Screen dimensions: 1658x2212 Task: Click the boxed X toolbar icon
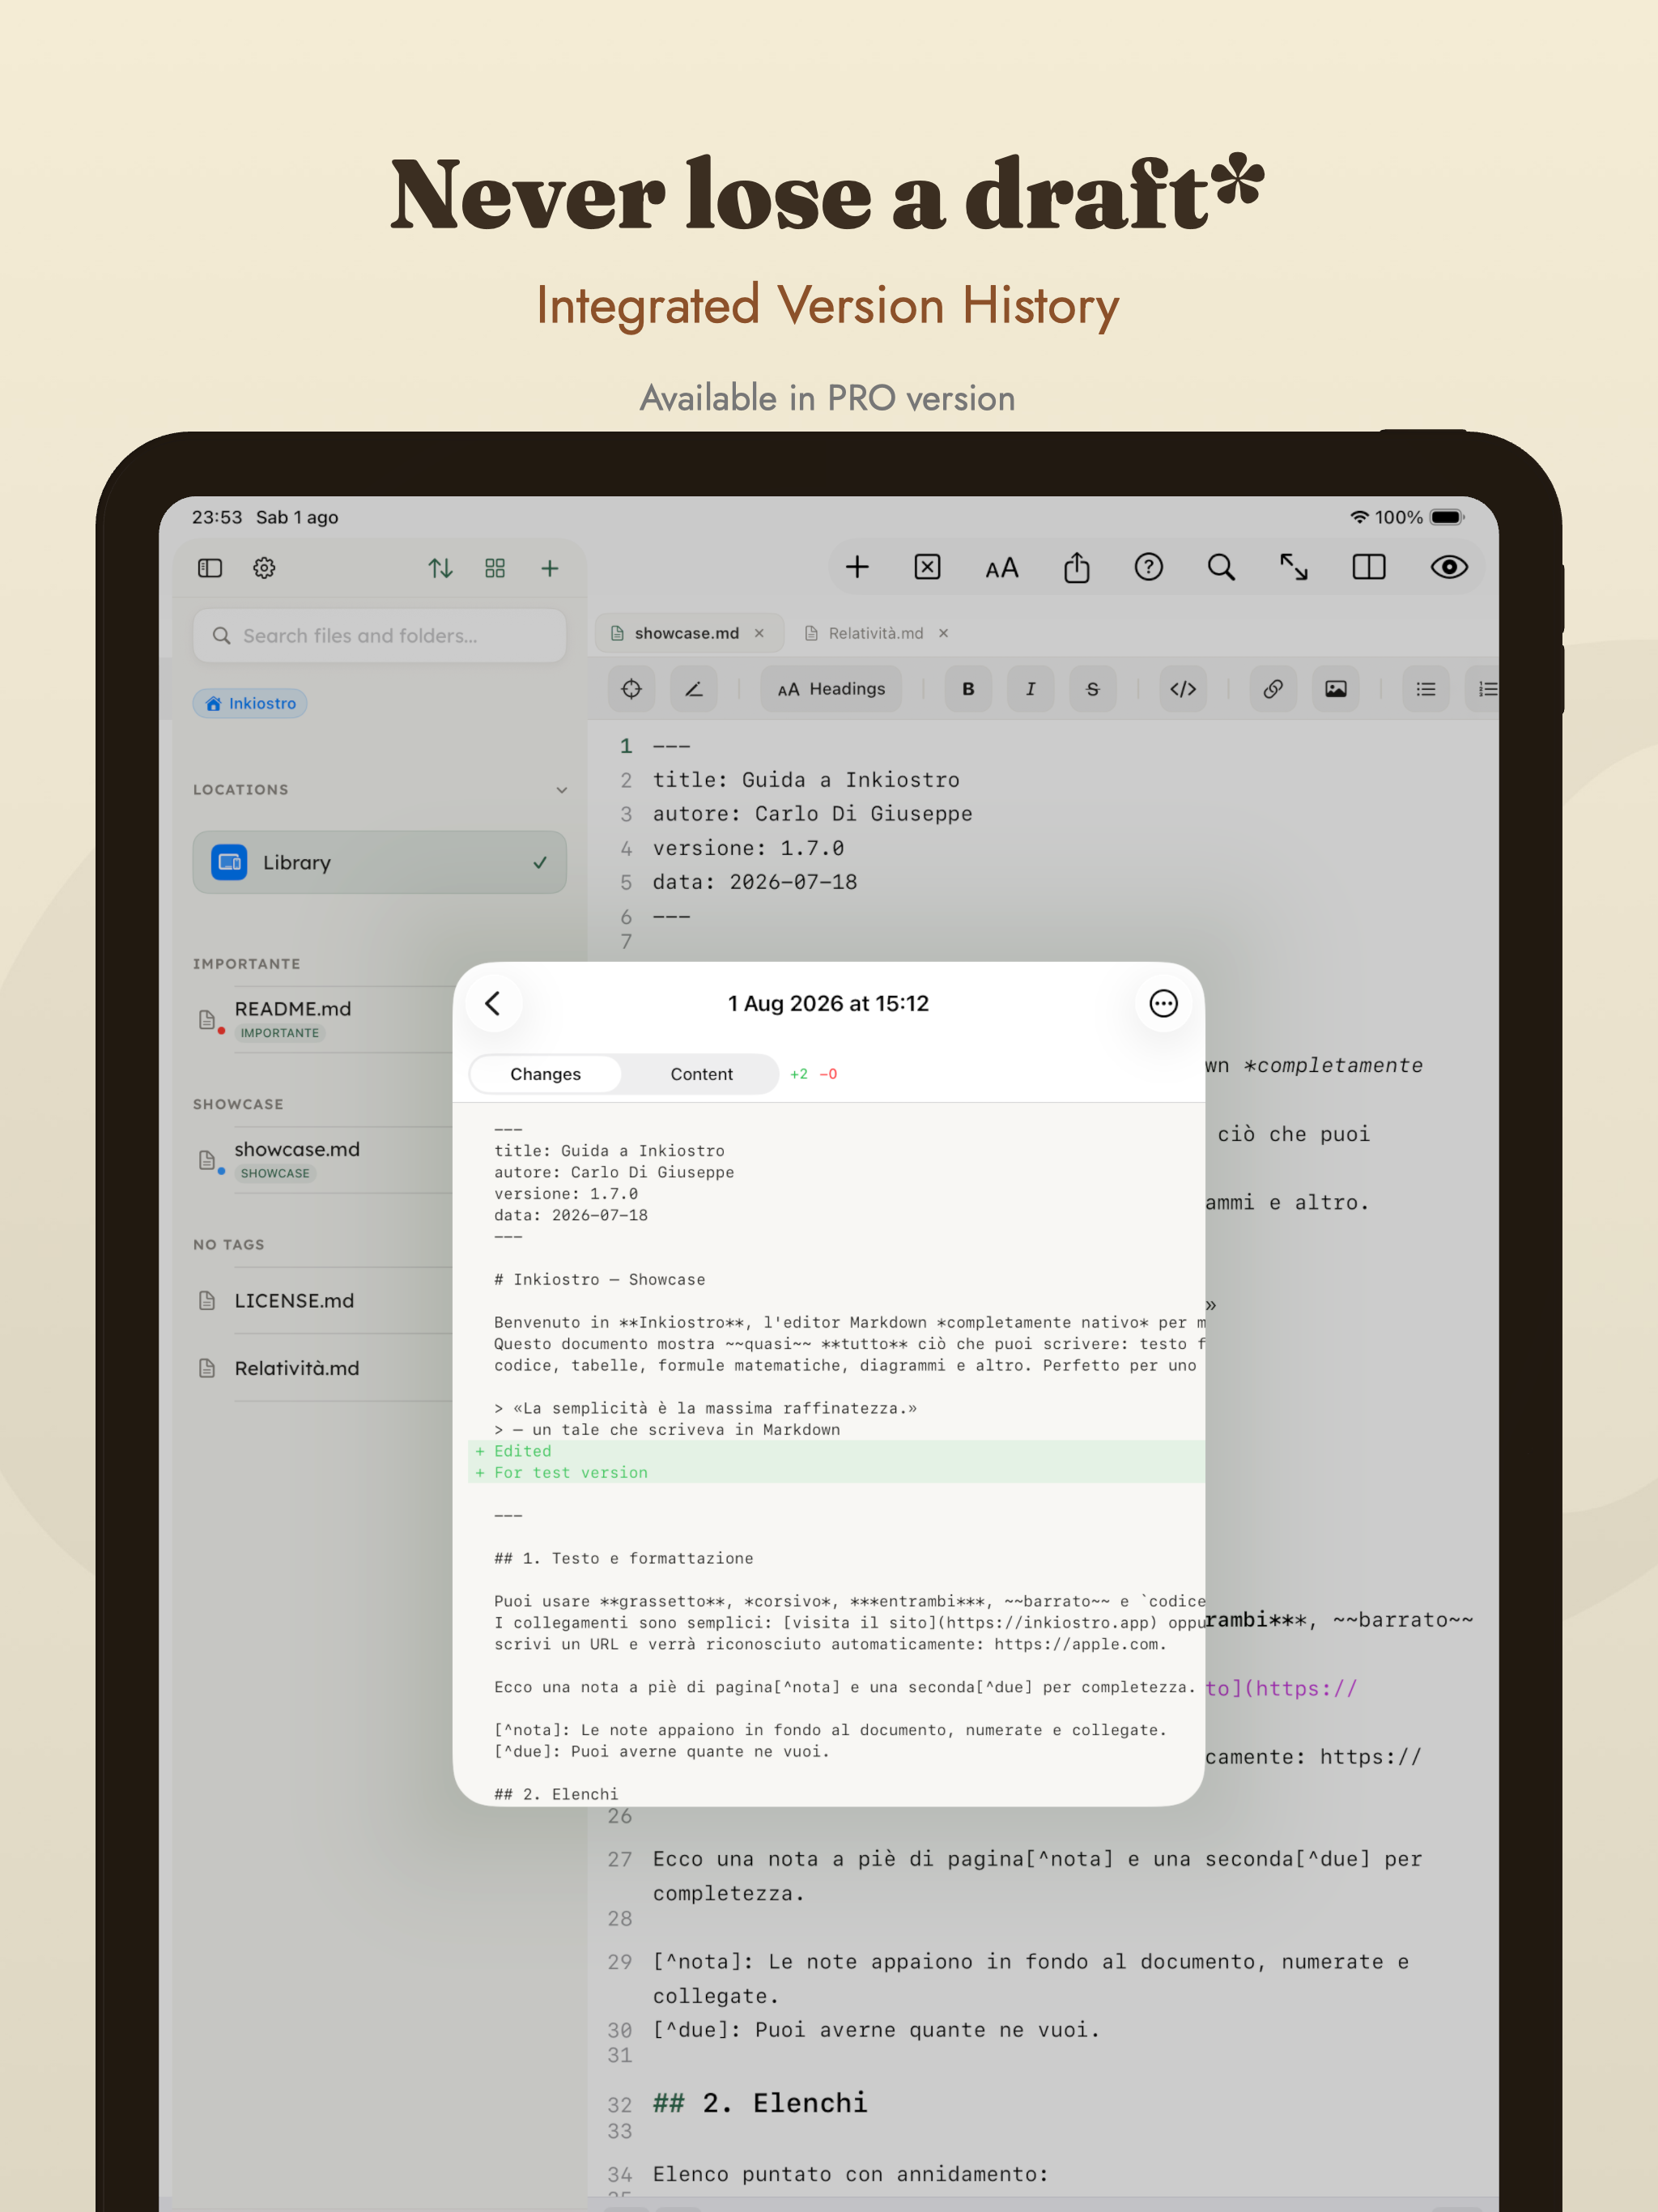point(928,567)
